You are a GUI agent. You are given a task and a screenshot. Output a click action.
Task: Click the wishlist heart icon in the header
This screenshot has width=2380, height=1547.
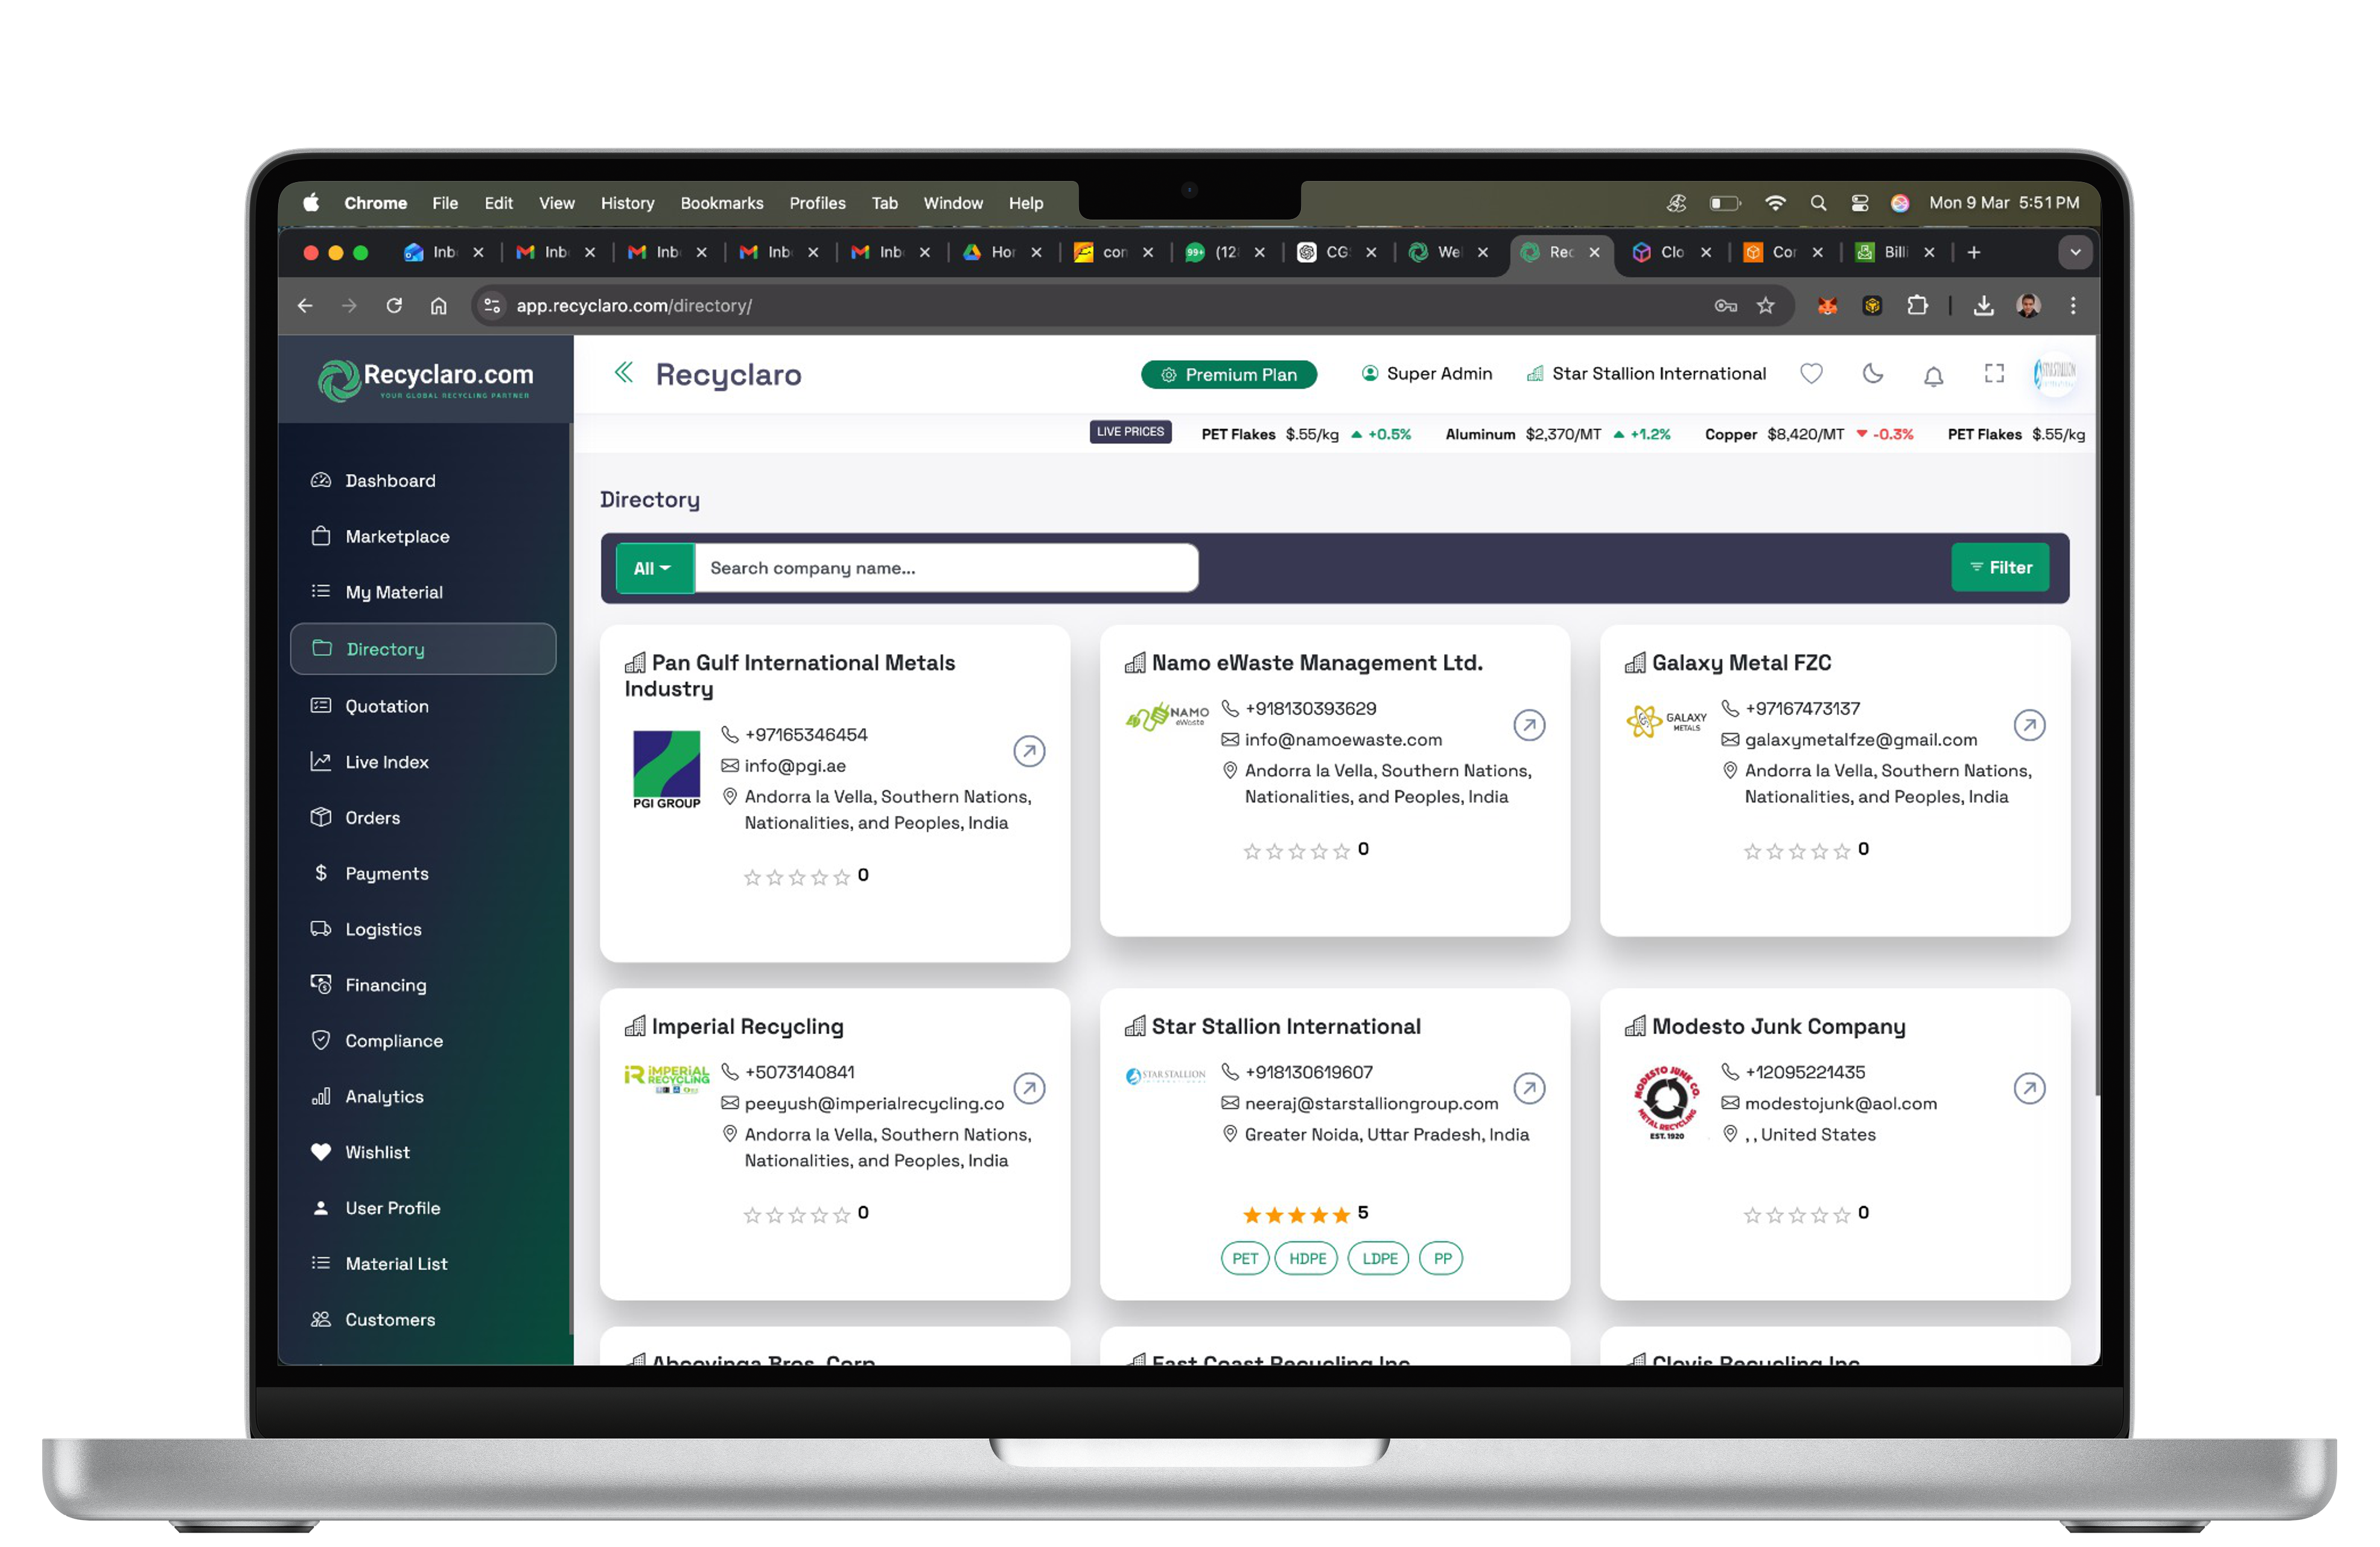(x=1811, y=374)
